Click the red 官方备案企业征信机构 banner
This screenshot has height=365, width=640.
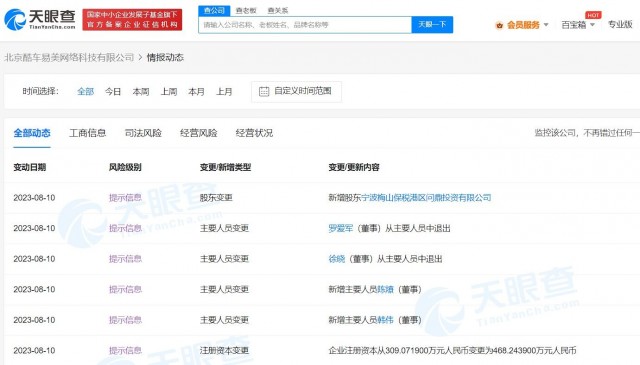coord(132,20)
